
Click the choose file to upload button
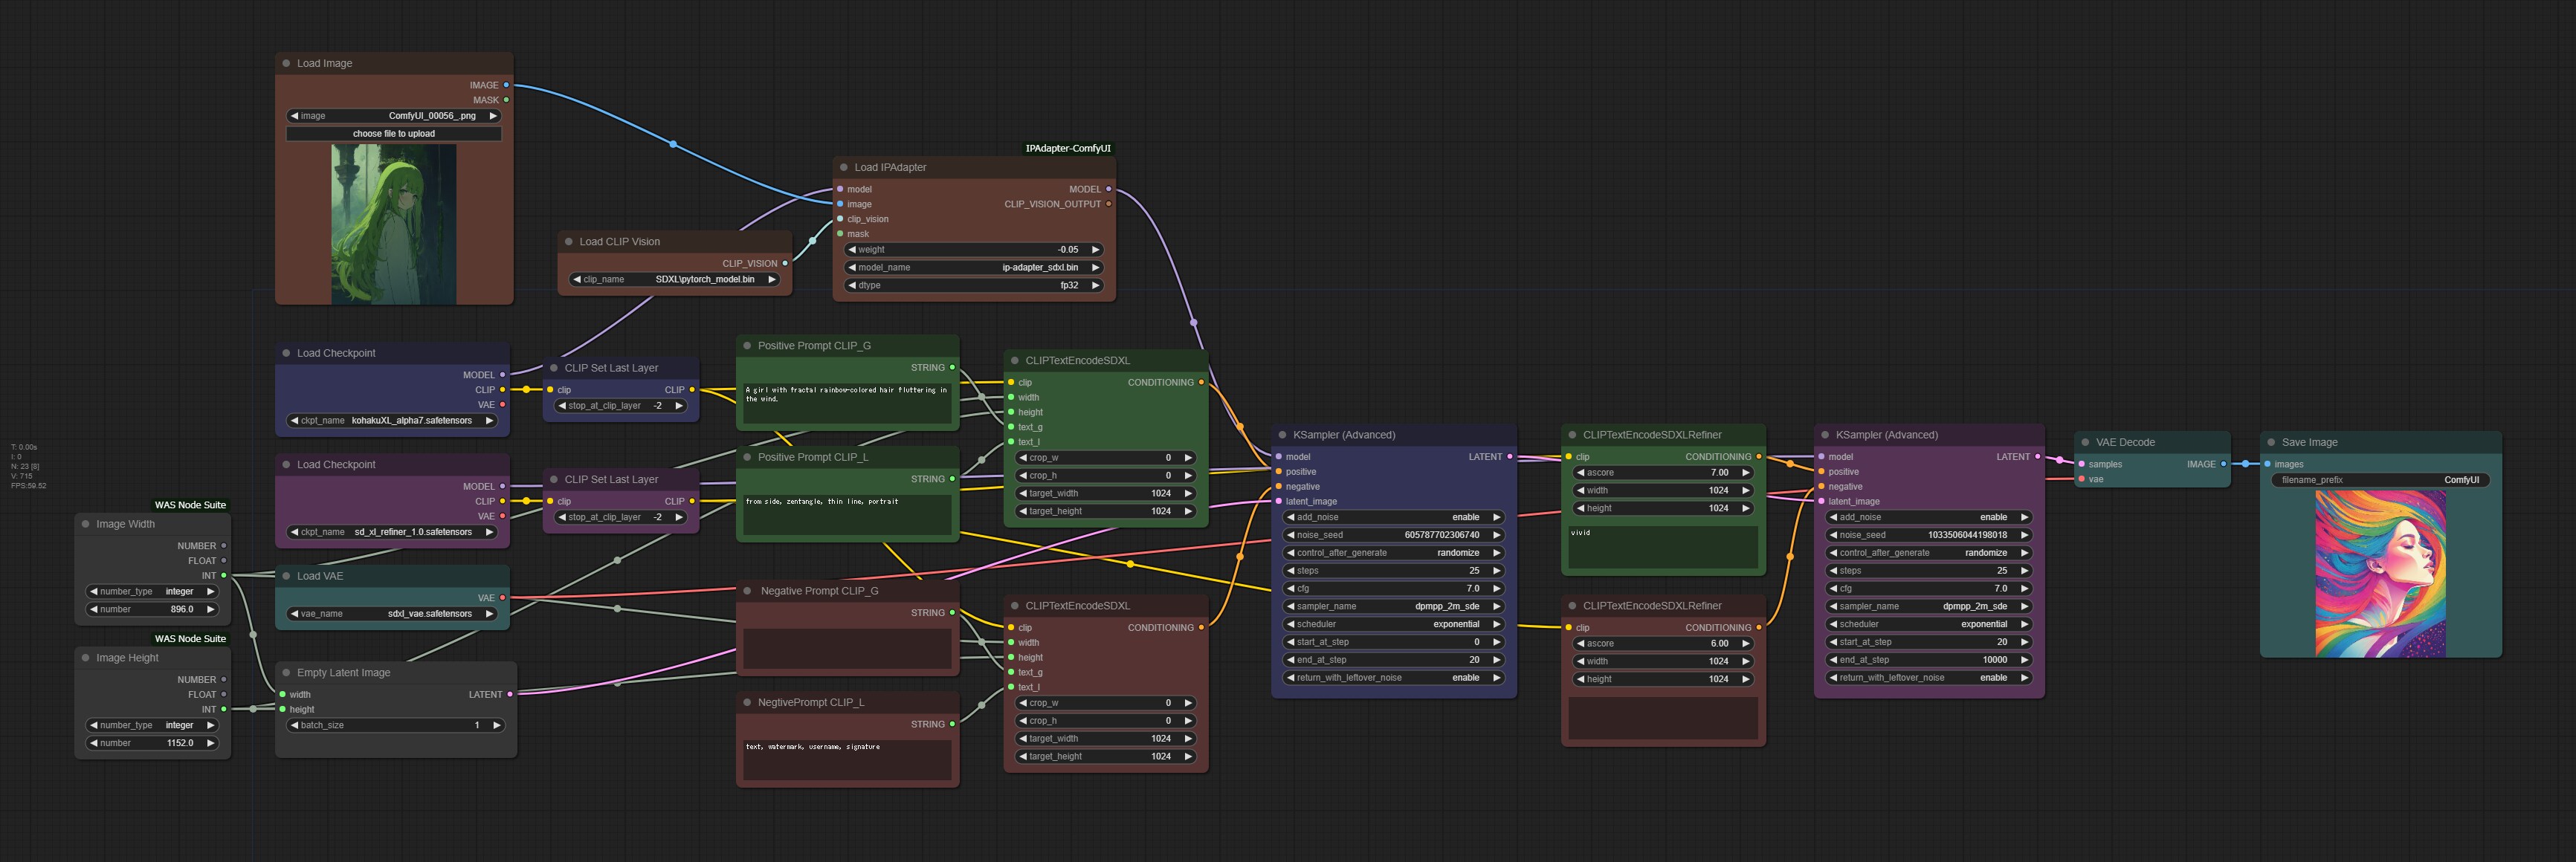coord(393,134)
